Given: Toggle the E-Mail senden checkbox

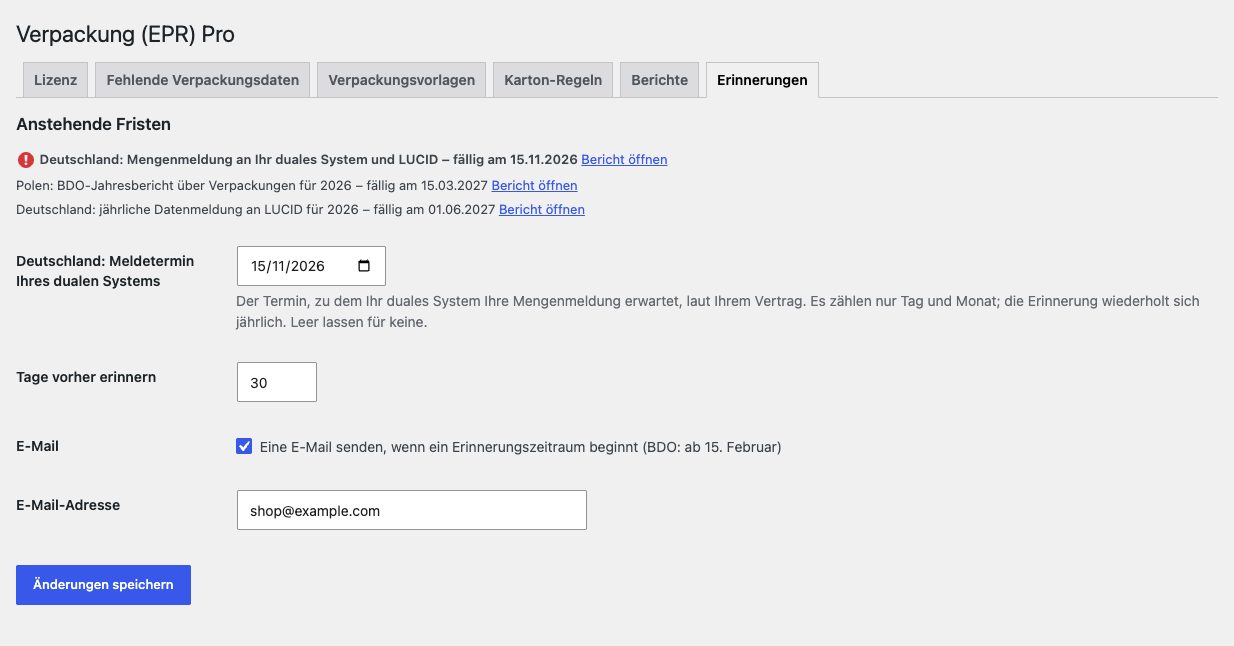Looking at the screenshot, I should coord(244,446).
